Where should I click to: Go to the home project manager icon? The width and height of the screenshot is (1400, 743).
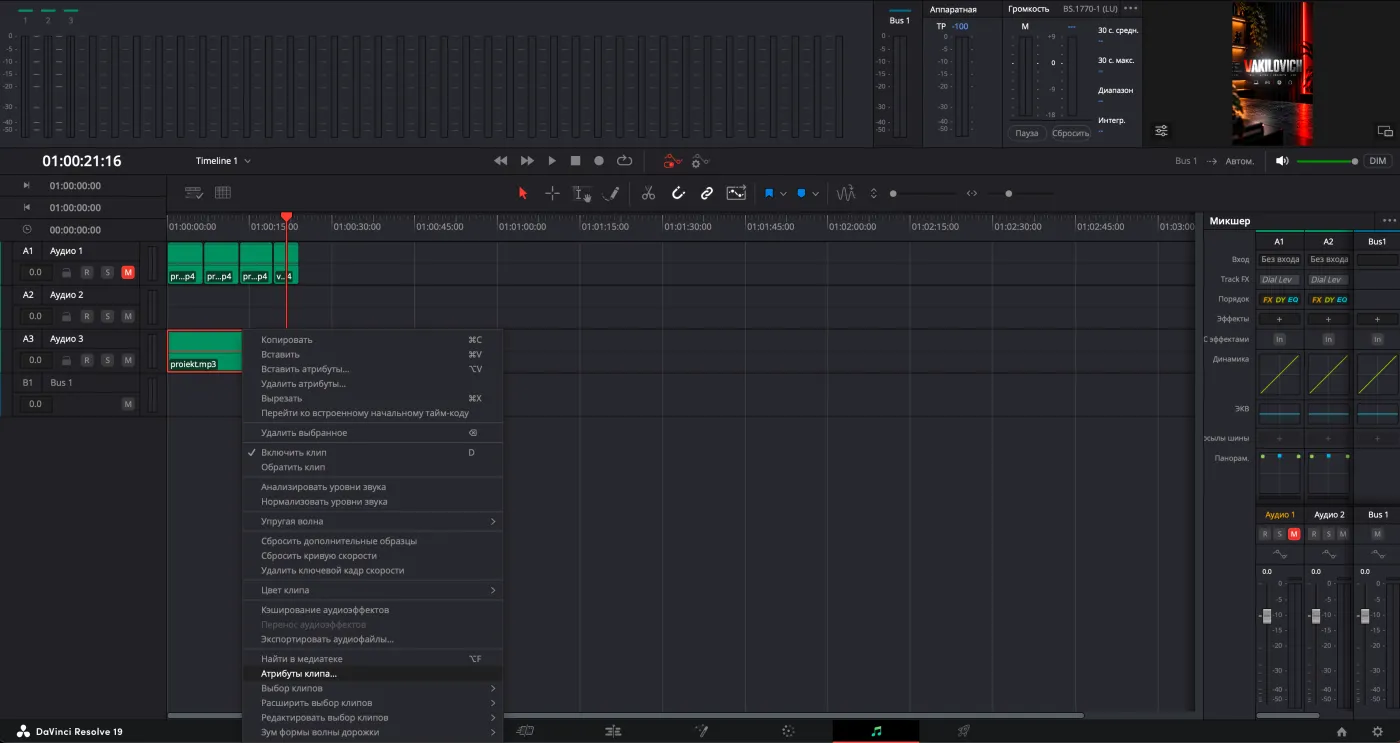point(1342,731)
